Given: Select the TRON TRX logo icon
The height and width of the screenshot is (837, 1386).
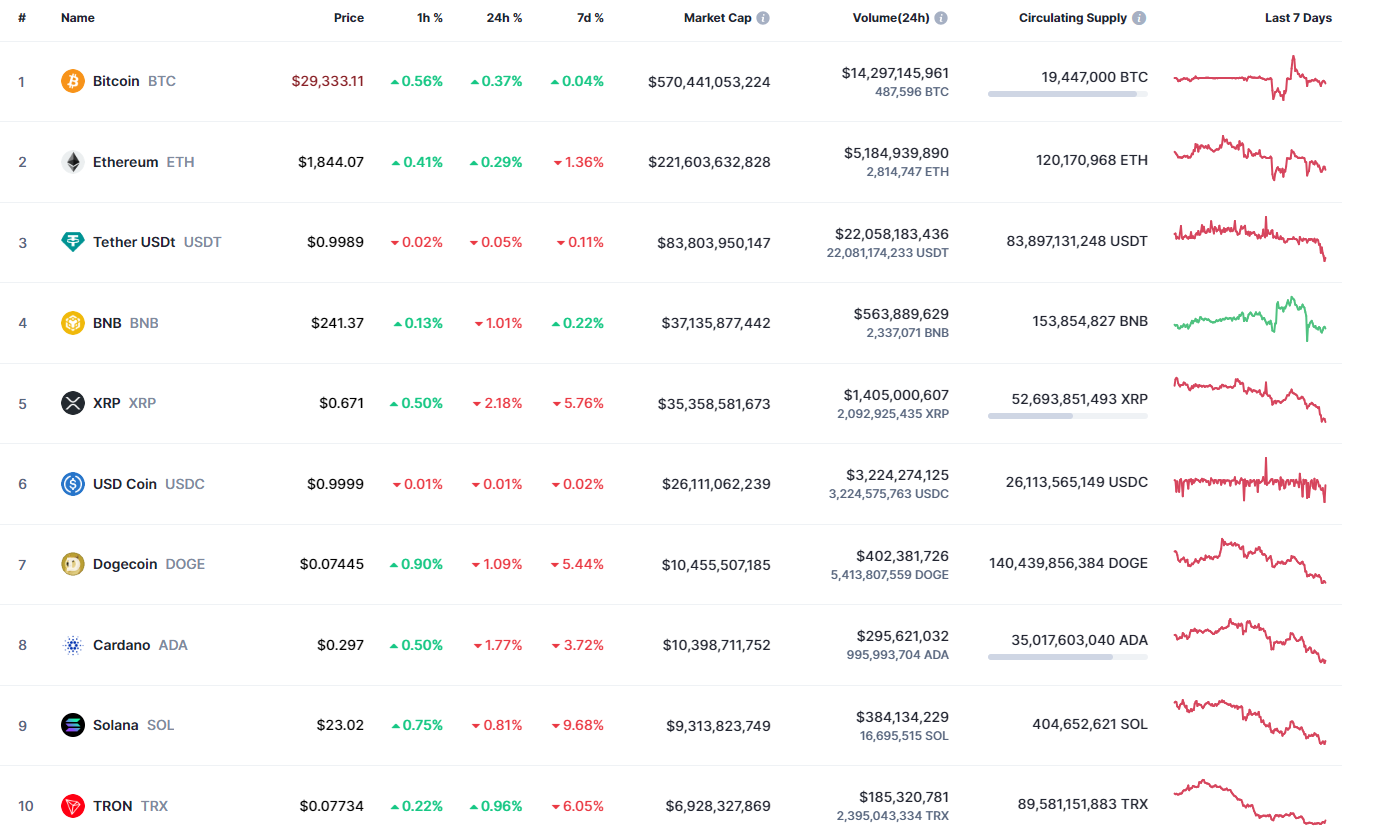Looking at the screenshot, I should 72,805.
